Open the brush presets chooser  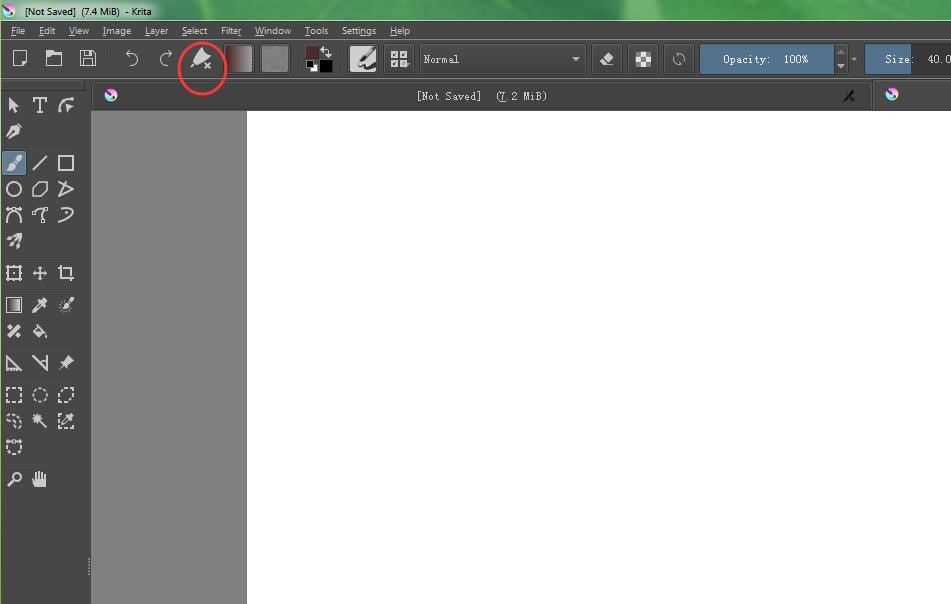[399, 59]
